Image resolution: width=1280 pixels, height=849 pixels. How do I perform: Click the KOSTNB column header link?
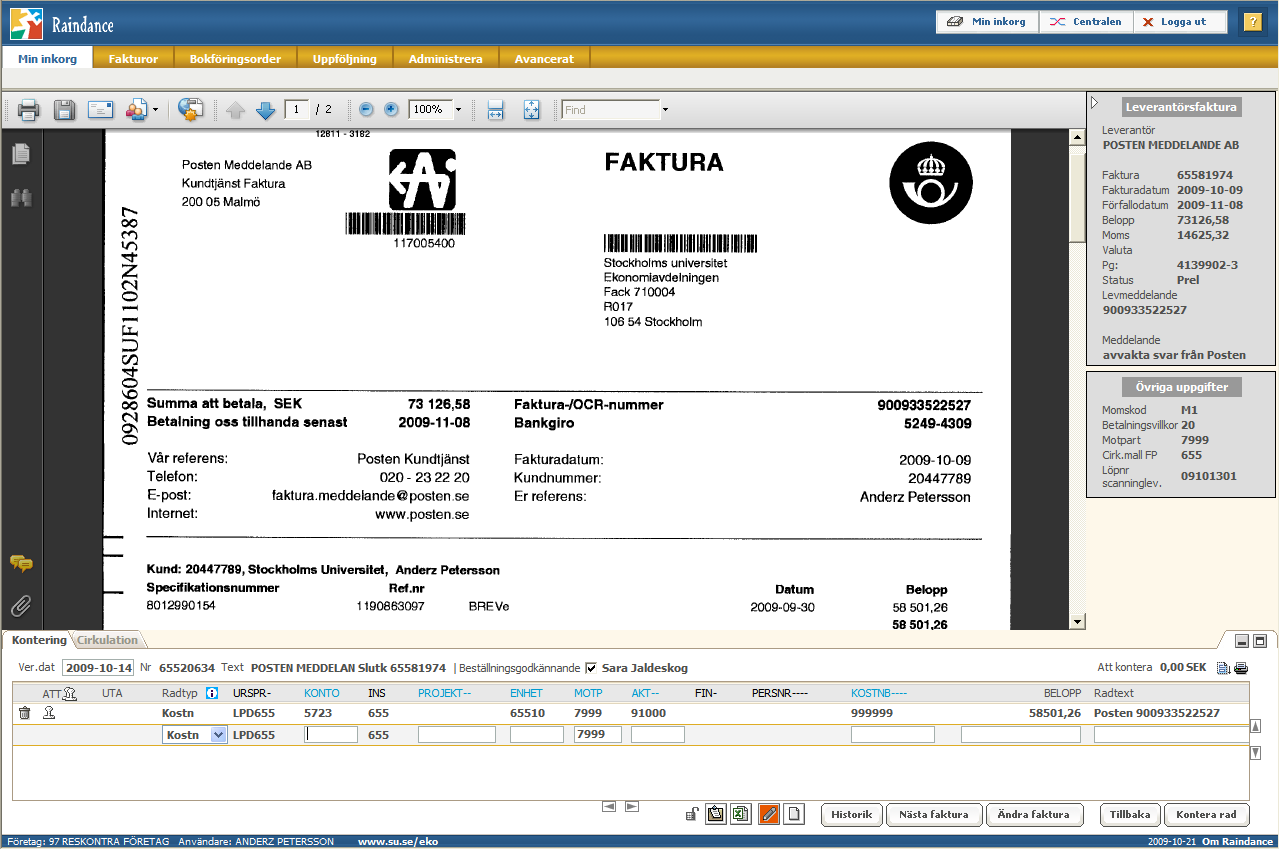pyautogui.click(x=879, y=693)
